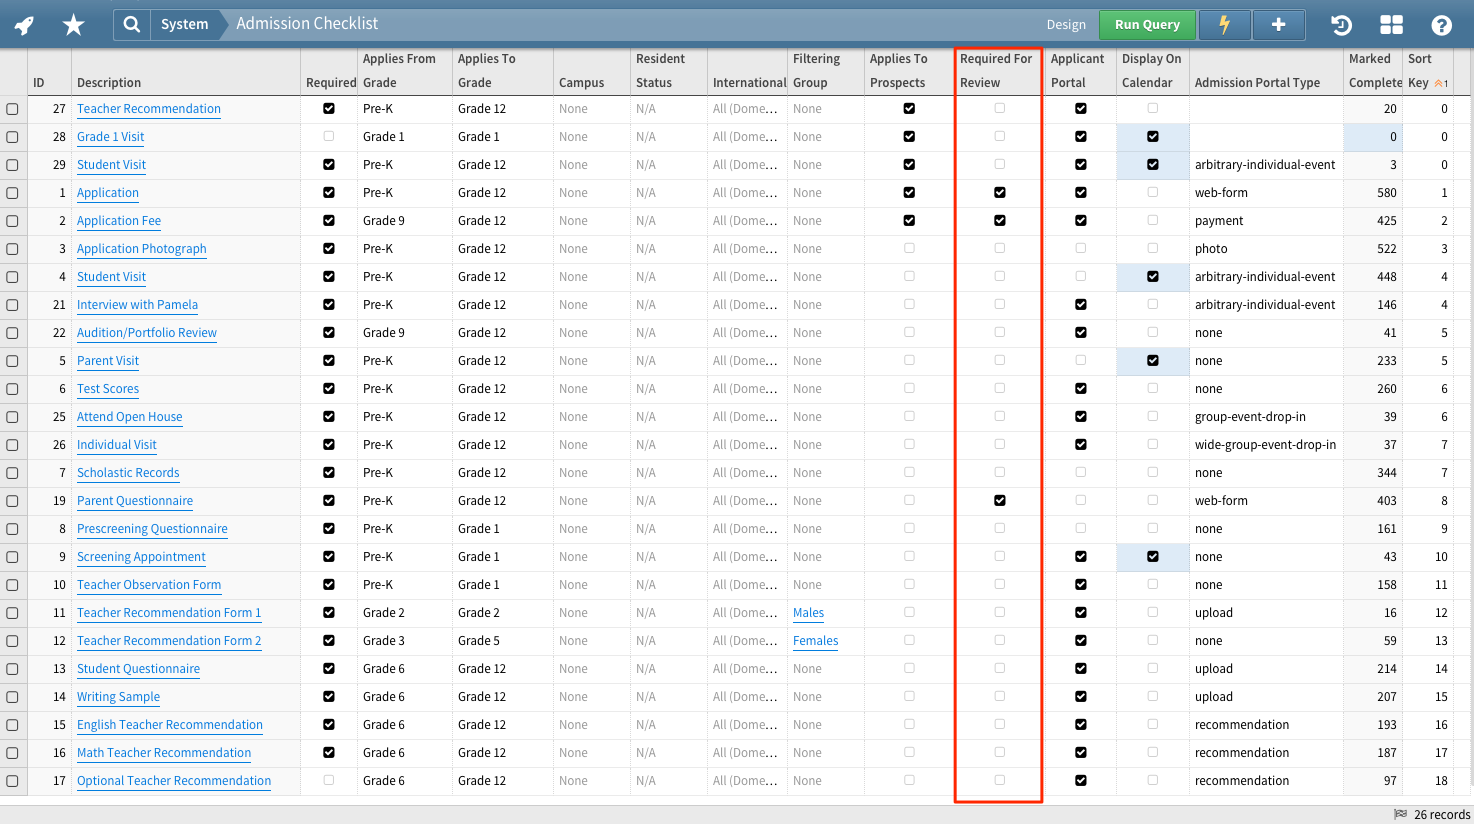Select the System breadcrumb
Viewport: 1474px width, 824px height.
tap(185, 24)
